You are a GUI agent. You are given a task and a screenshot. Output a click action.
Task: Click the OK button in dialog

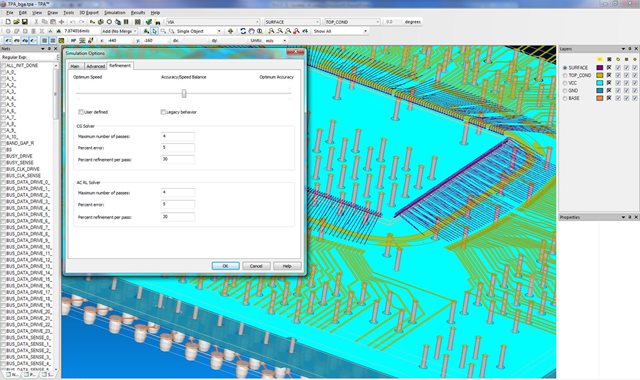click(x=226, y=266)
